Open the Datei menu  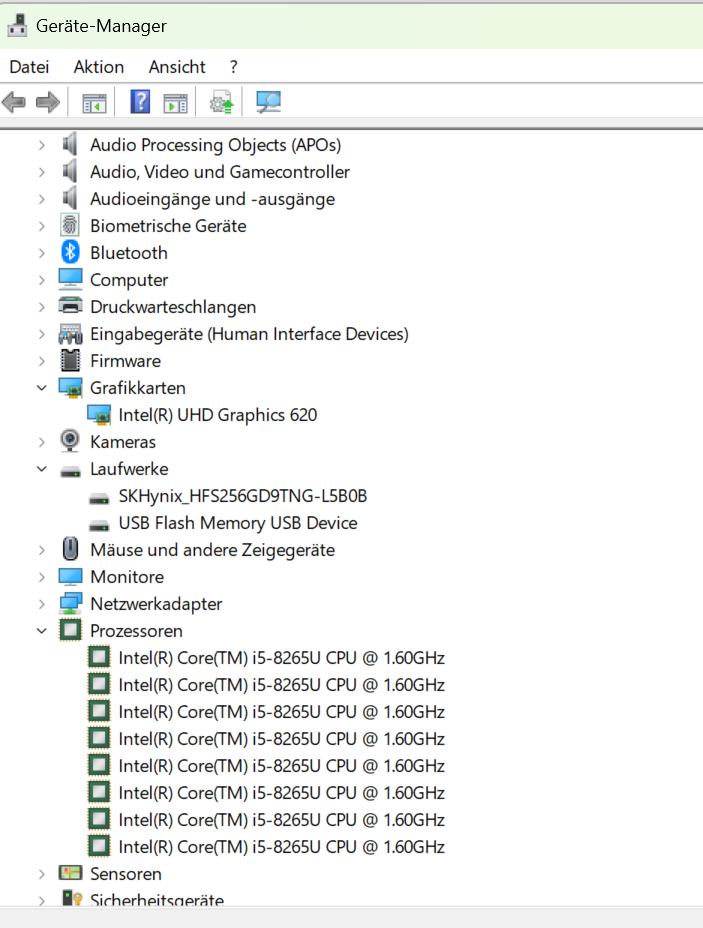(29, 67)
